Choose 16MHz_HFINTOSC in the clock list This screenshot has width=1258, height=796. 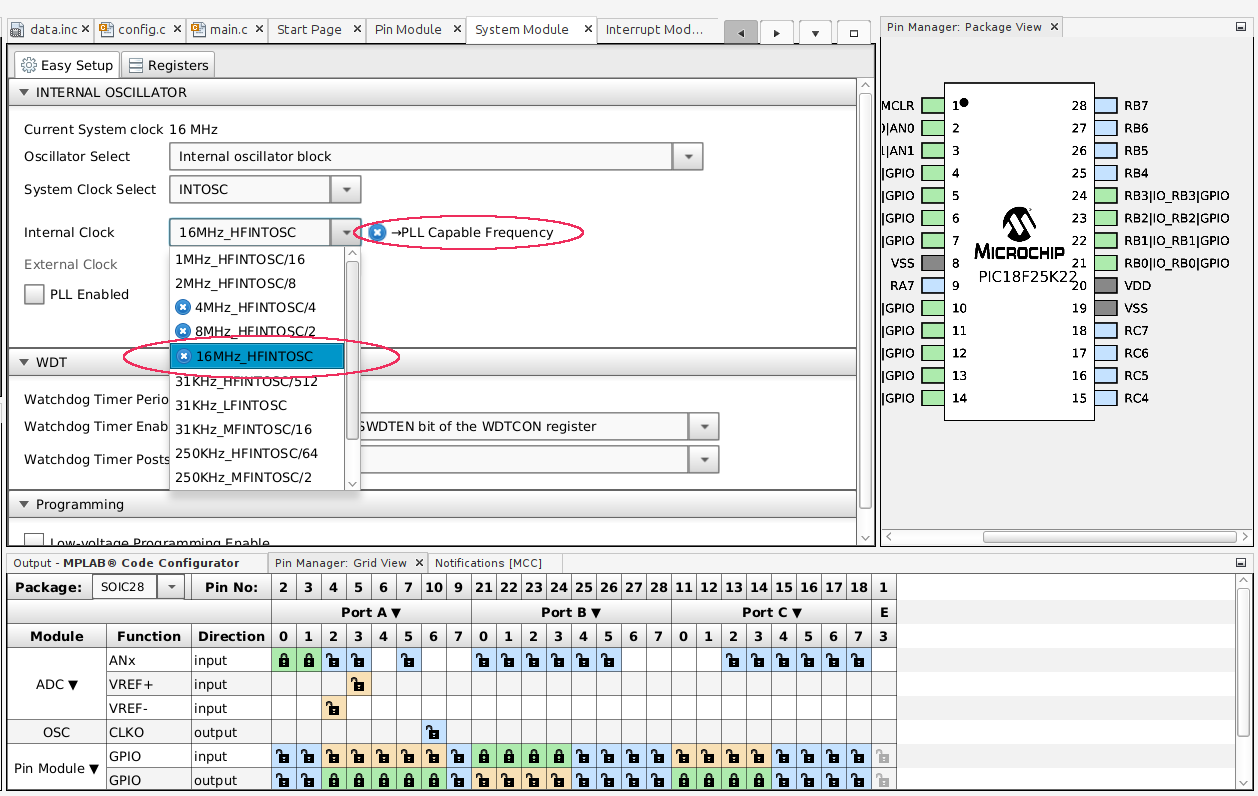257,356
